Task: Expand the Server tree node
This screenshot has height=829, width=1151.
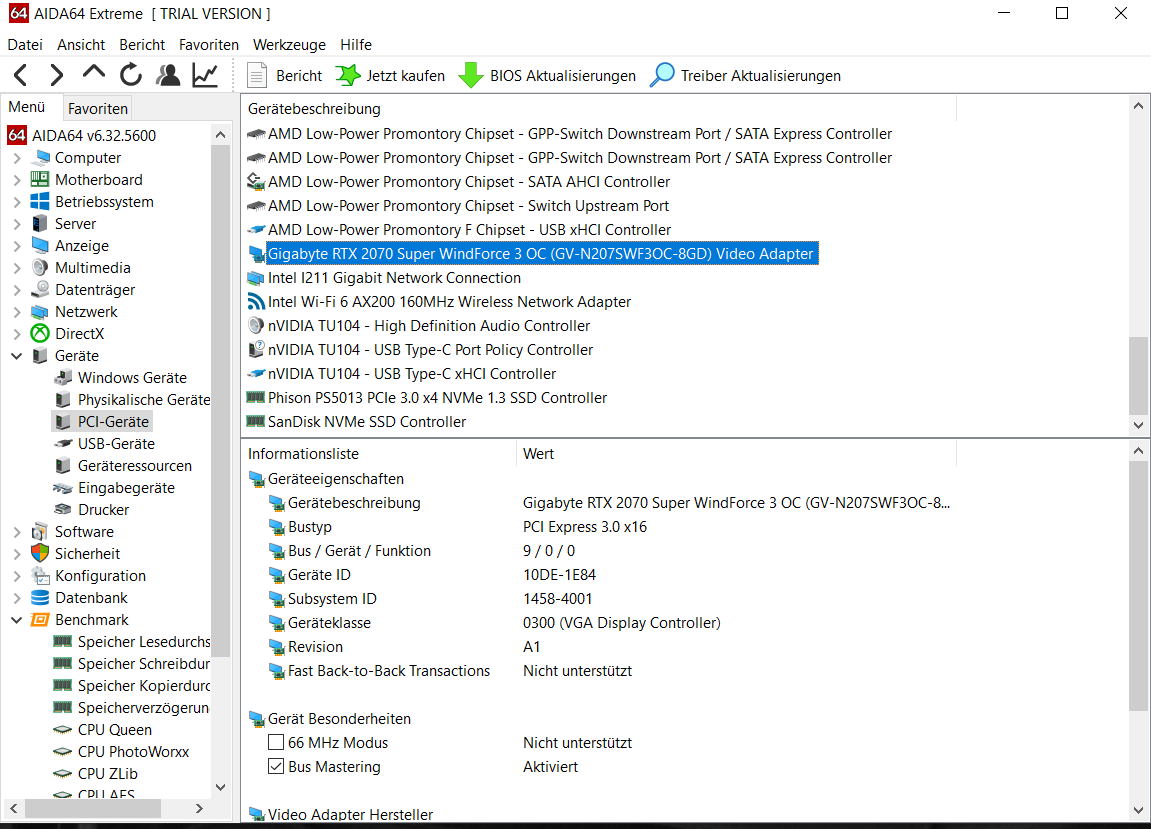Action: (x=17, y=224)
